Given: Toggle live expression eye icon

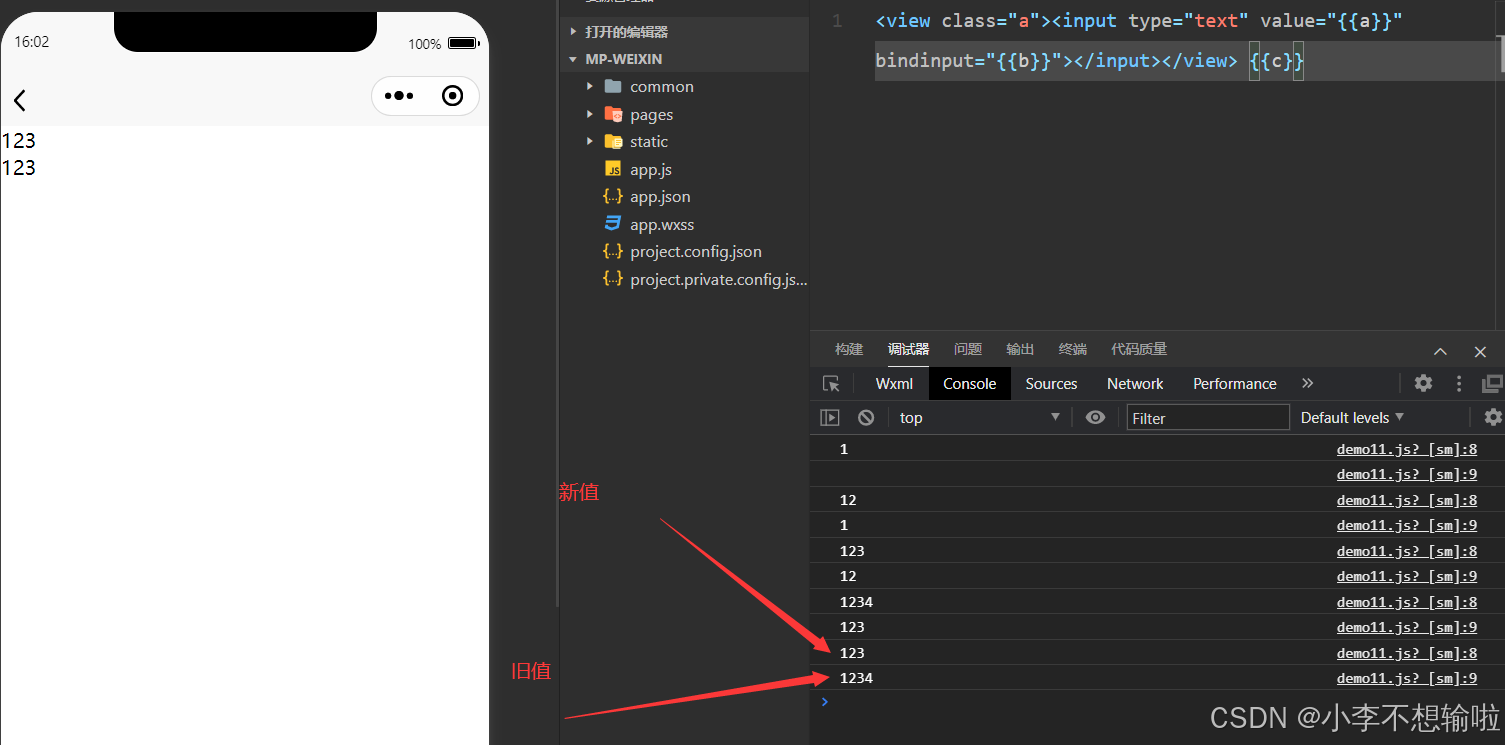Looking at the screenshot, I should coord(1095,417).
